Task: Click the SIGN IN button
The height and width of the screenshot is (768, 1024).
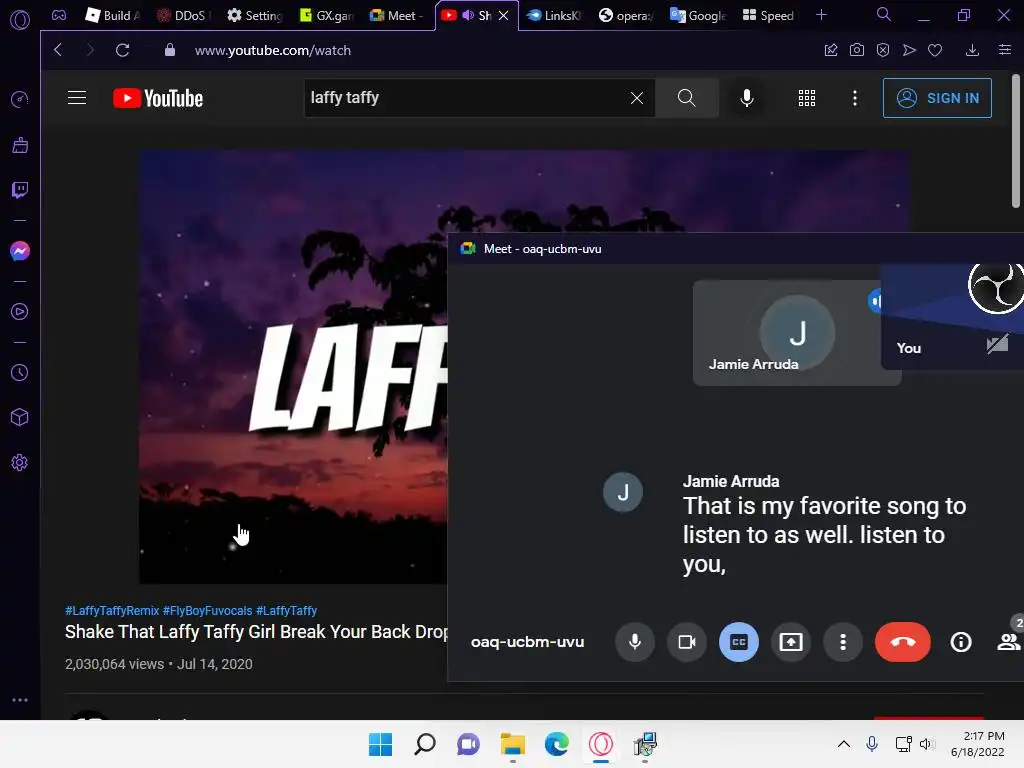Action: 937,98
